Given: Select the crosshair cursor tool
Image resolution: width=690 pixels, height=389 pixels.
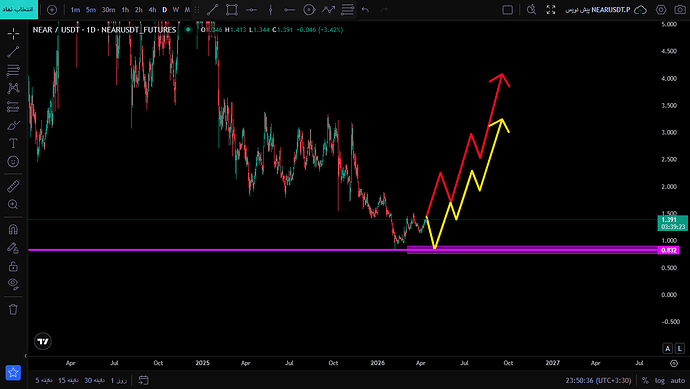Looking at the screenshot, I should (x=13, y=33).
